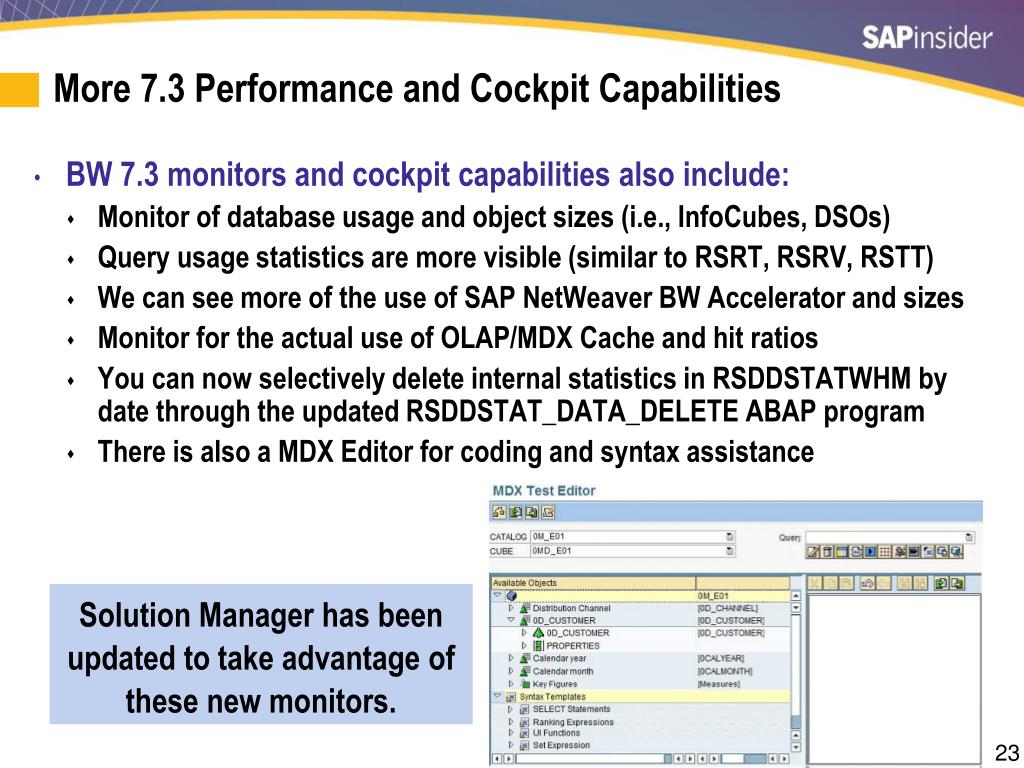Screen dimensions: 1024x768
Task: Collapse the Syntax Templates node
Action: tap(498, 696)
